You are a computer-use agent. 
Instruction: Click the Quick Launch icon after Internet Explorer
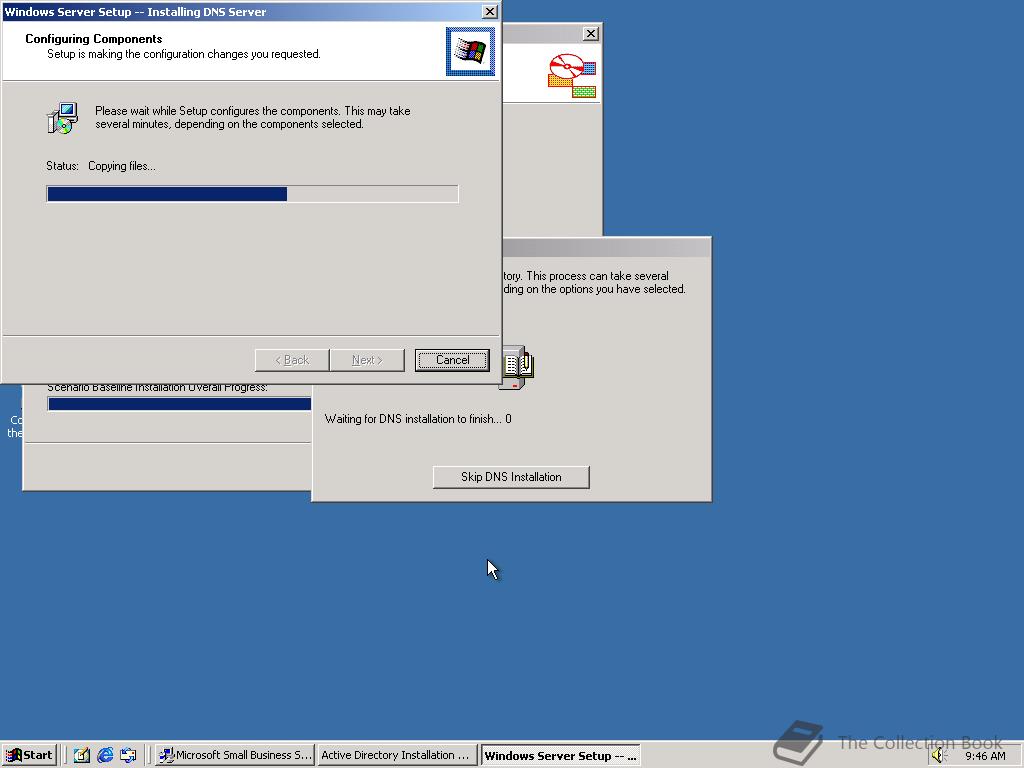(x=128, y=755)
